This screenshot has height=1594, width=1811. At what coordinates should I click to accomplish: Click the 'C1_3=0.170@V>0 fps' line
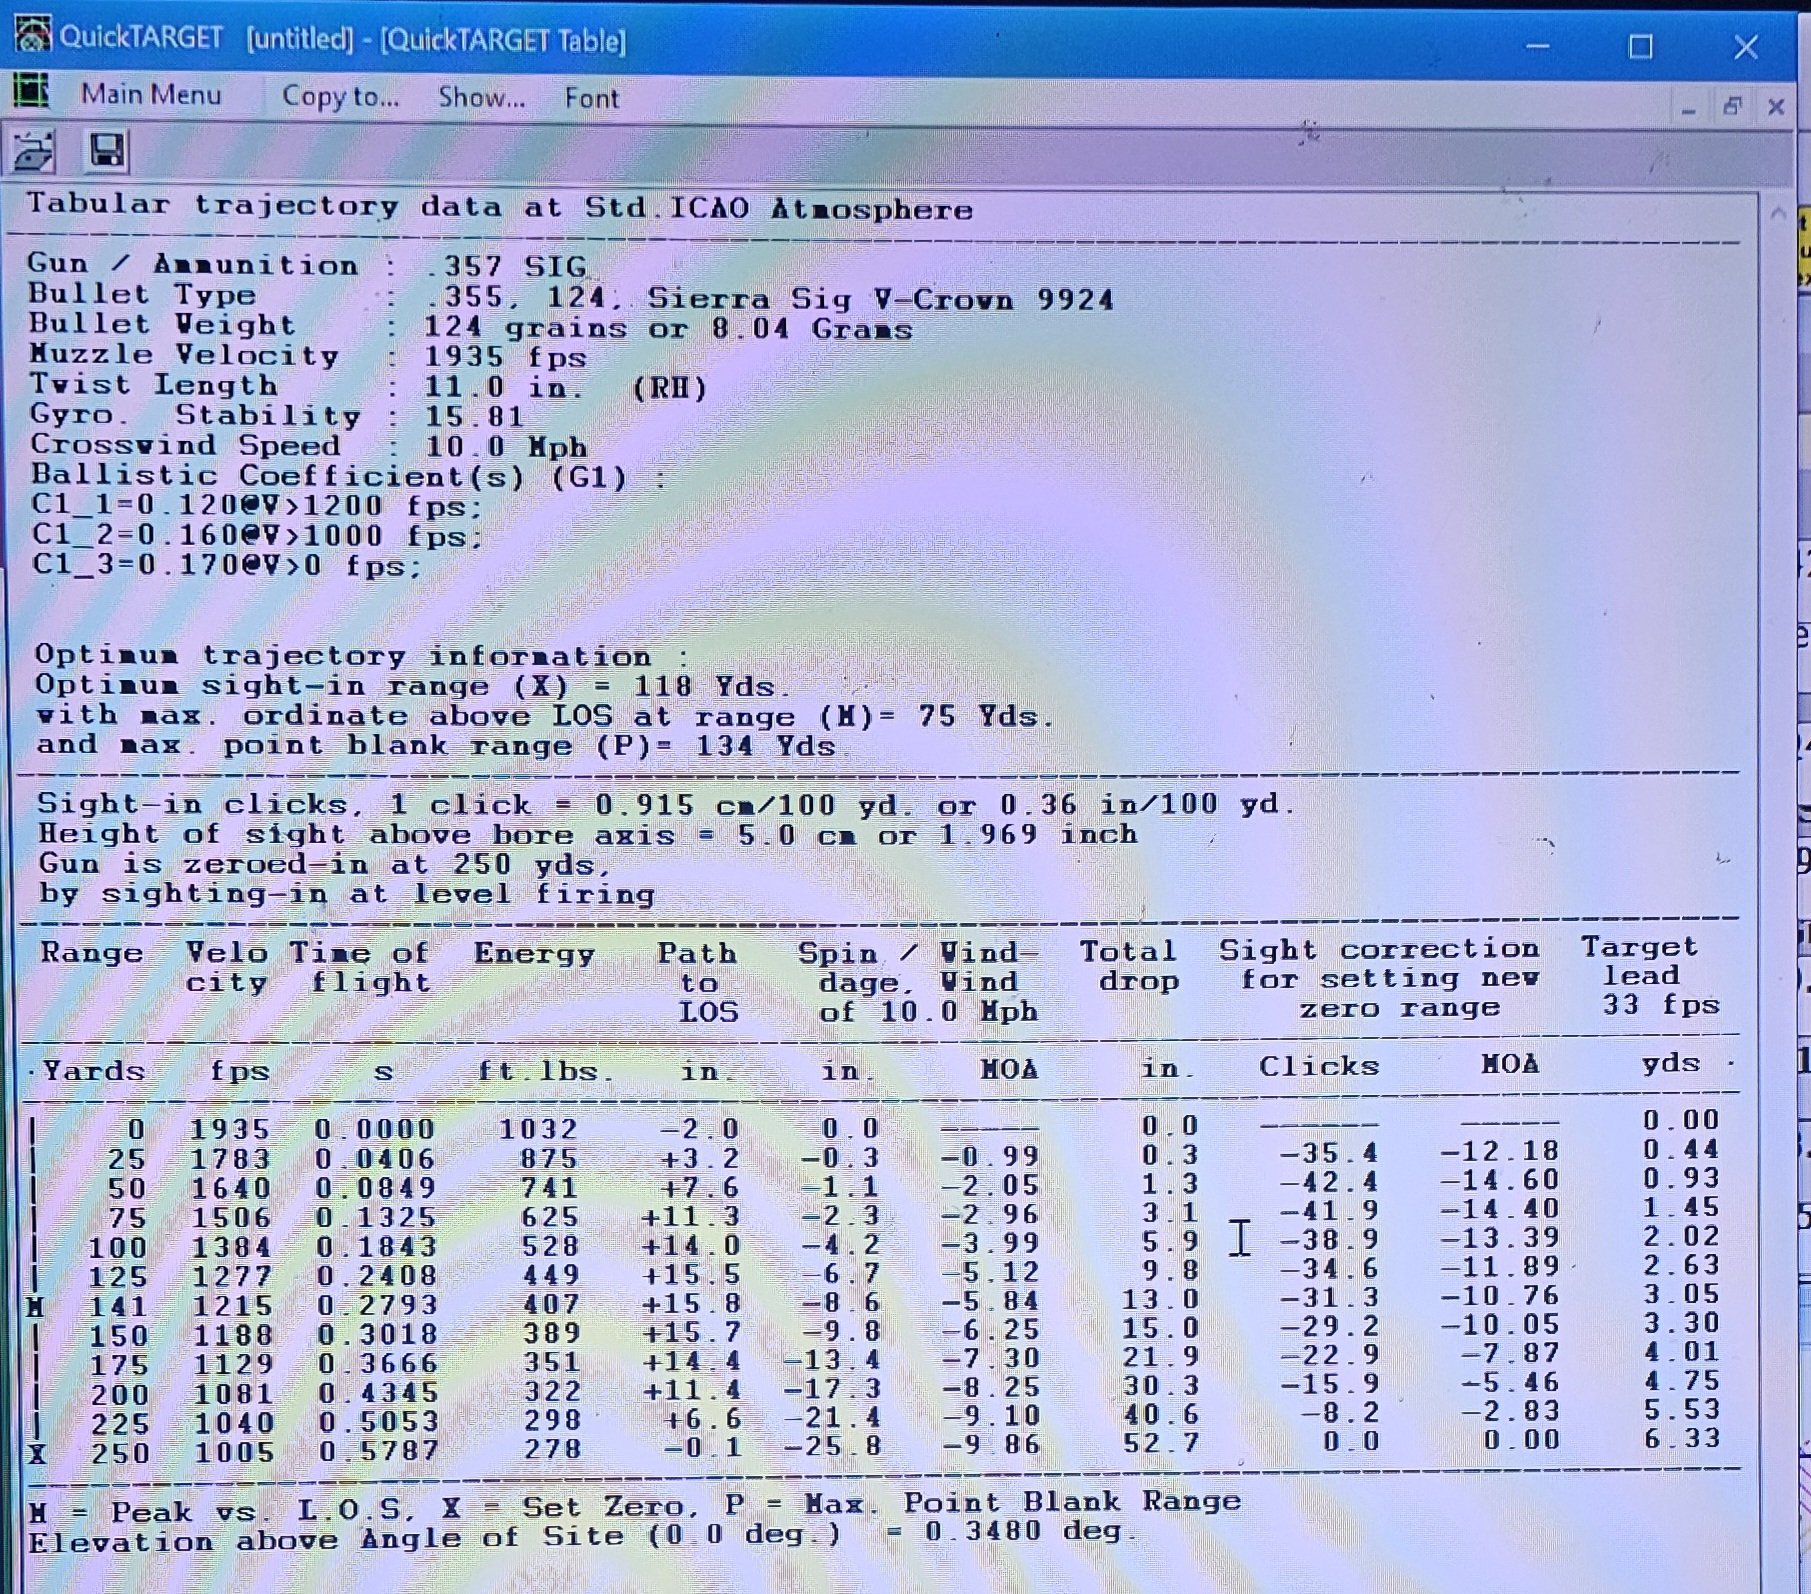[226, 566]
